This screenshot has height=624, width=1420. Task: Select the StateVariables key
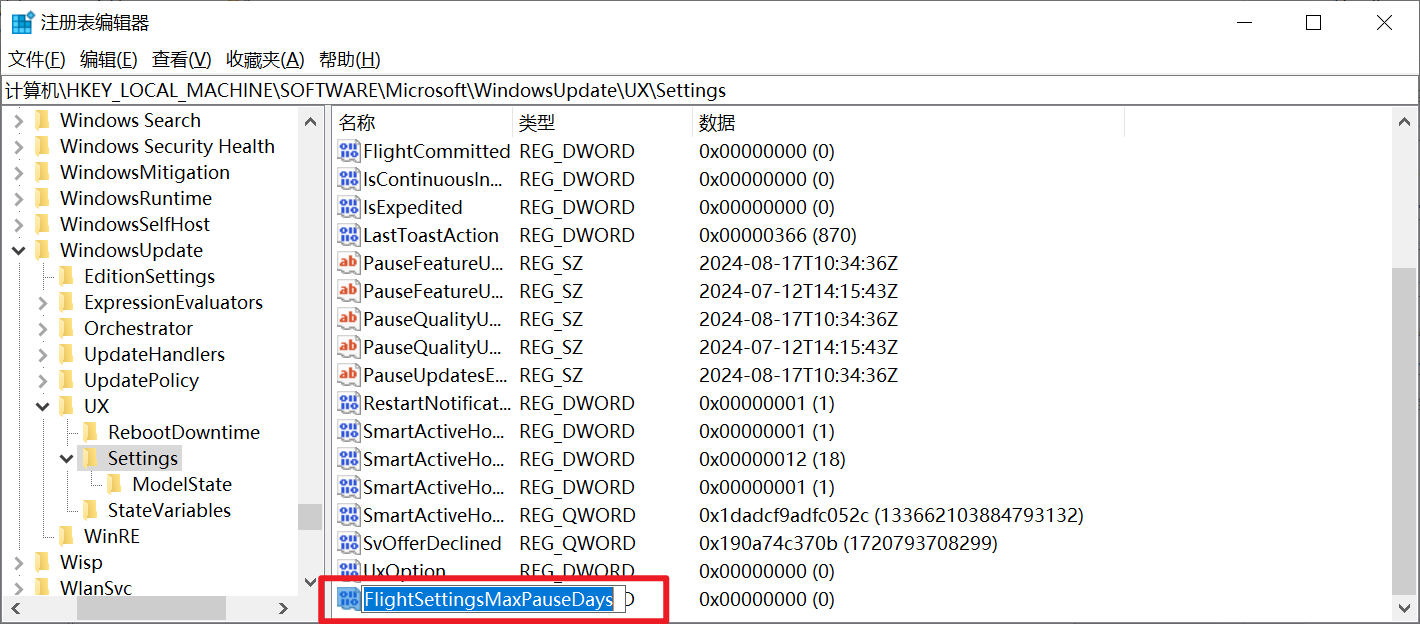(x=169, y=510)
